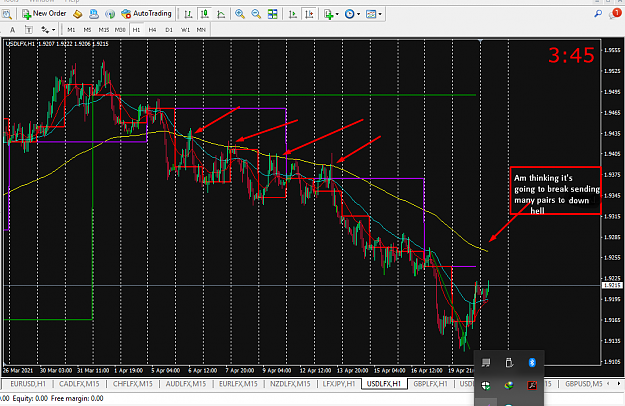Switch chart to candlesticks mode
This screenshot has height=406, width=625.
(x=204, y=14)
